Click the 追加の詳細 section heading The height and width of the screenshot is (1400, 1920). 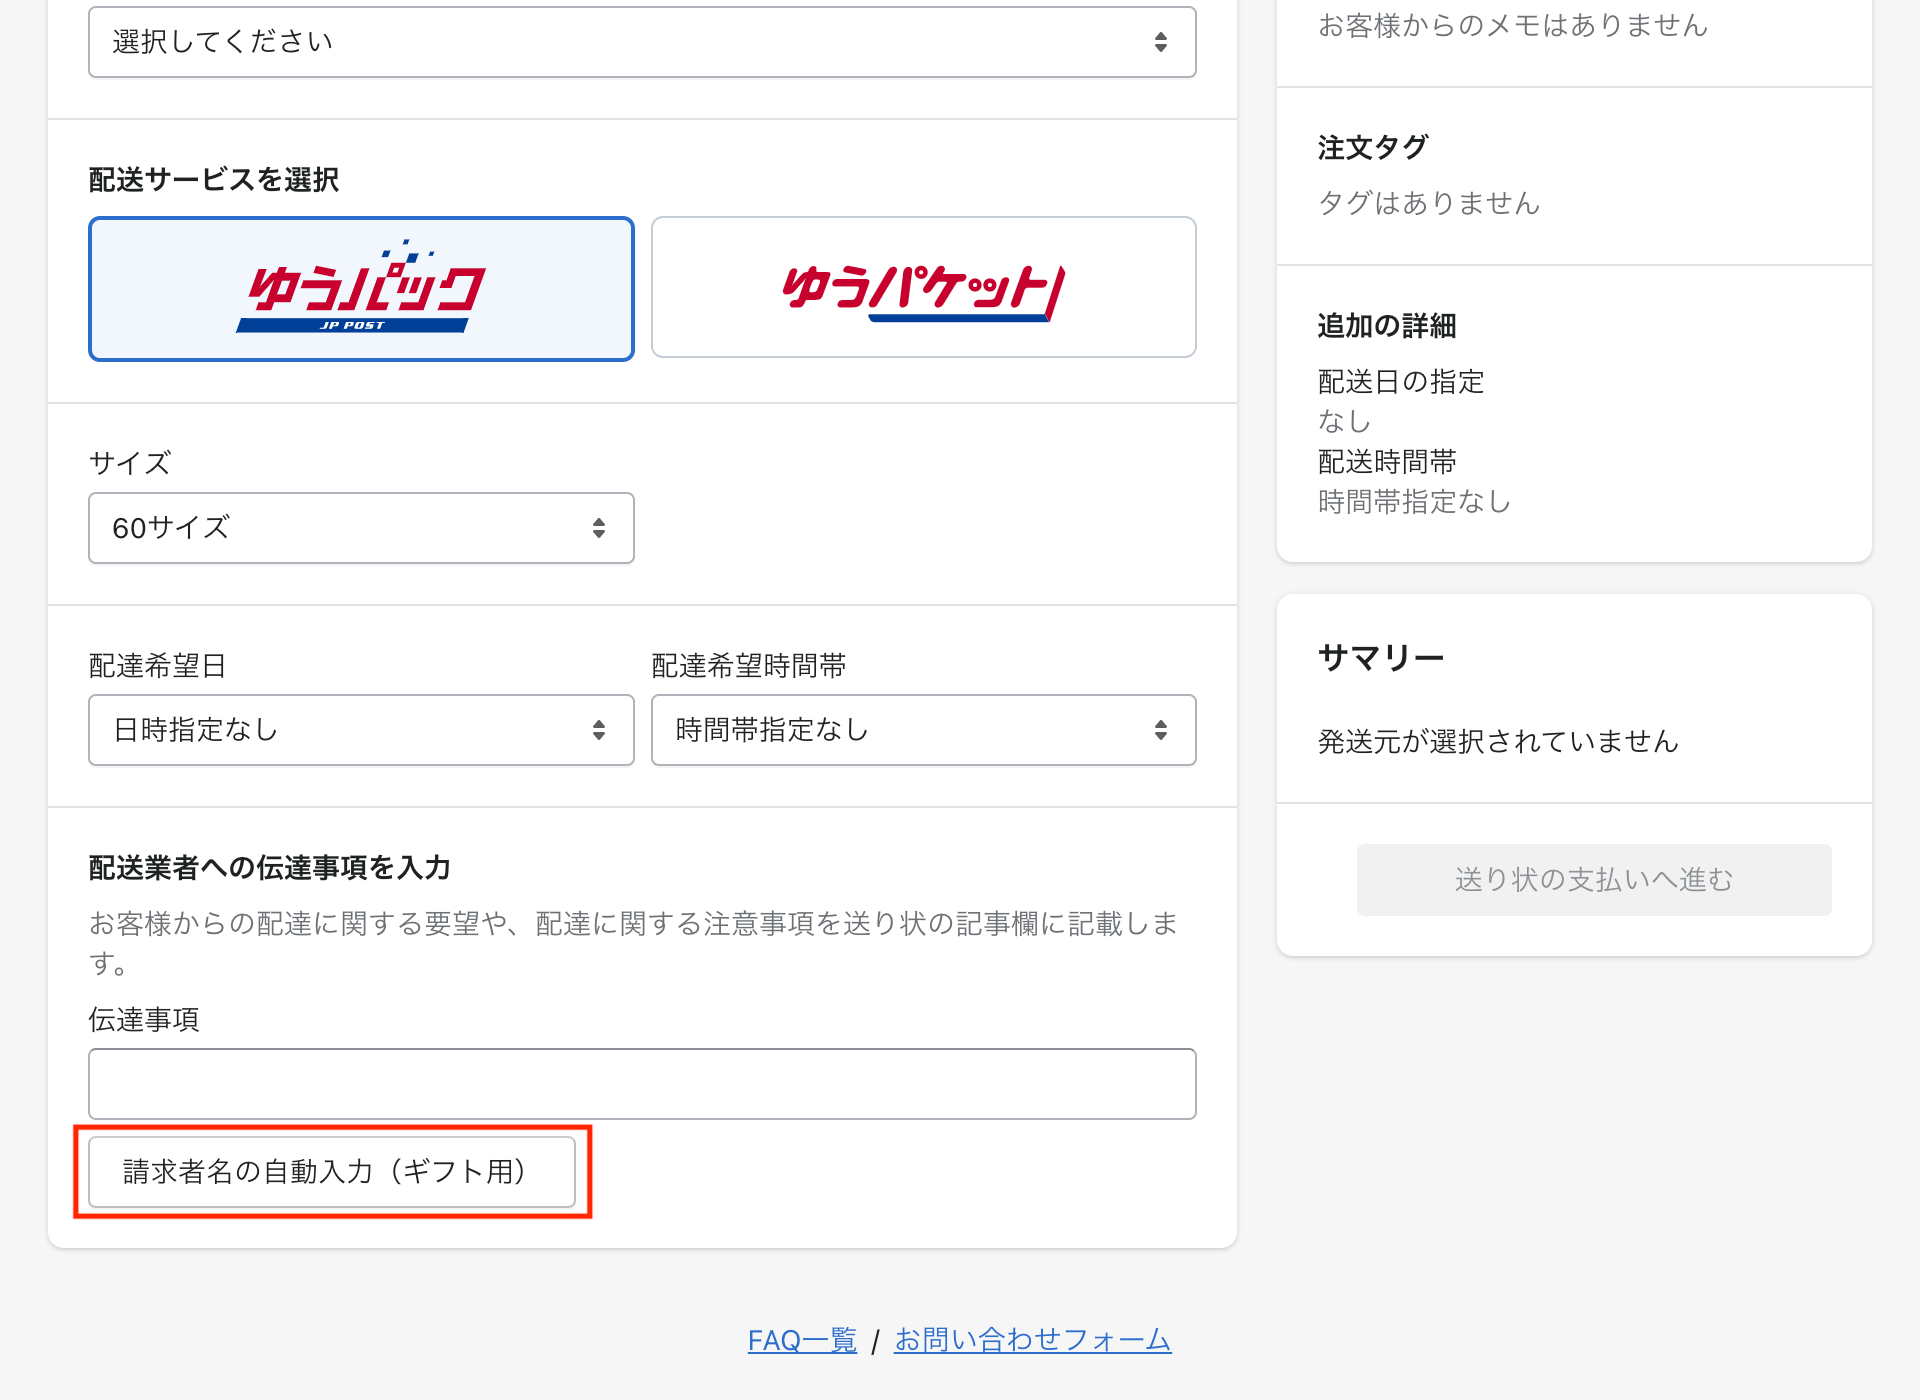[1386, 326]
